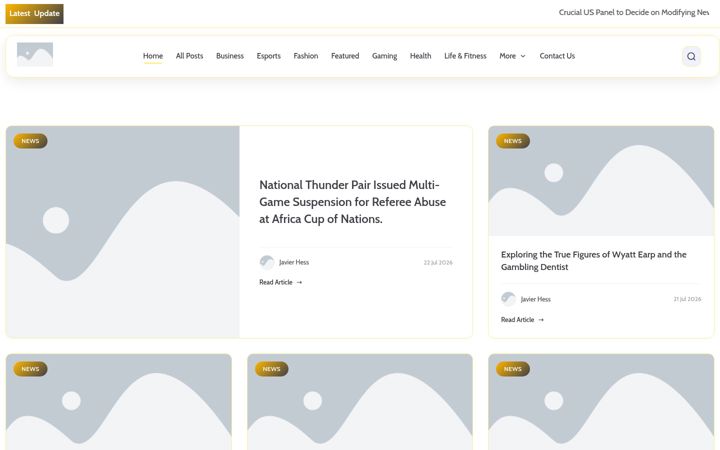The image size is (720, 450).
Task: Click the 21 Jul 2026 date
Action: [687, 299]
